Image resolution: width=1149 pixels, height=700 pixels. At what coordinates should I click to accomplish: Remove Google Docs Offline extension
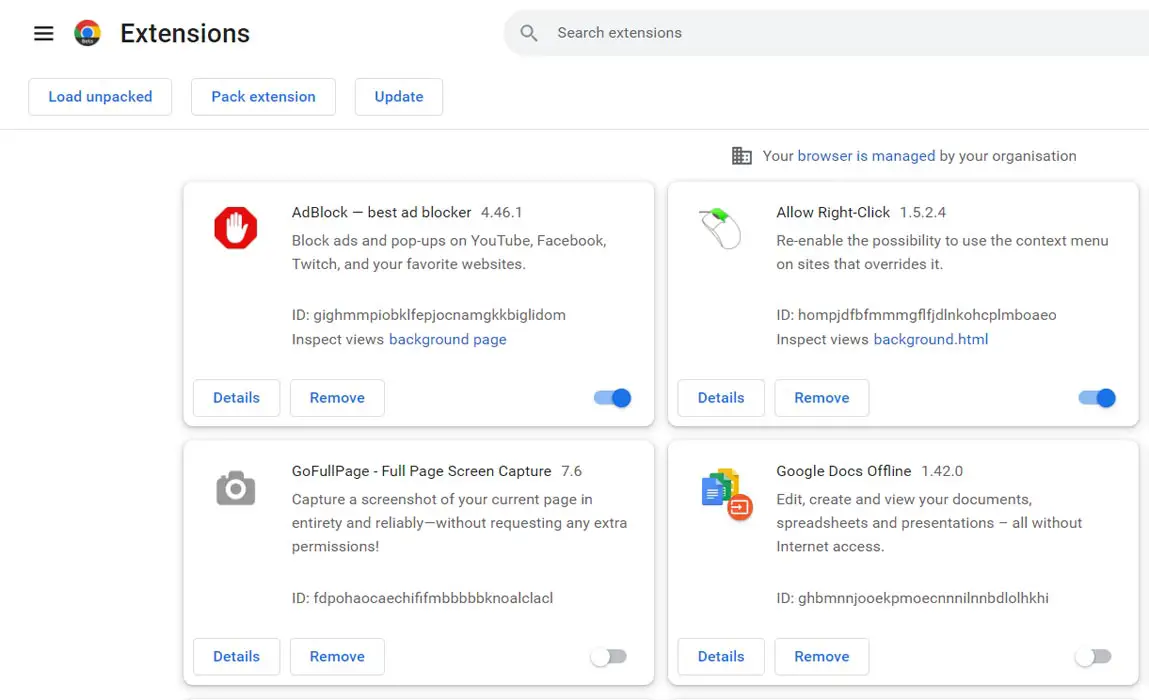821,657
